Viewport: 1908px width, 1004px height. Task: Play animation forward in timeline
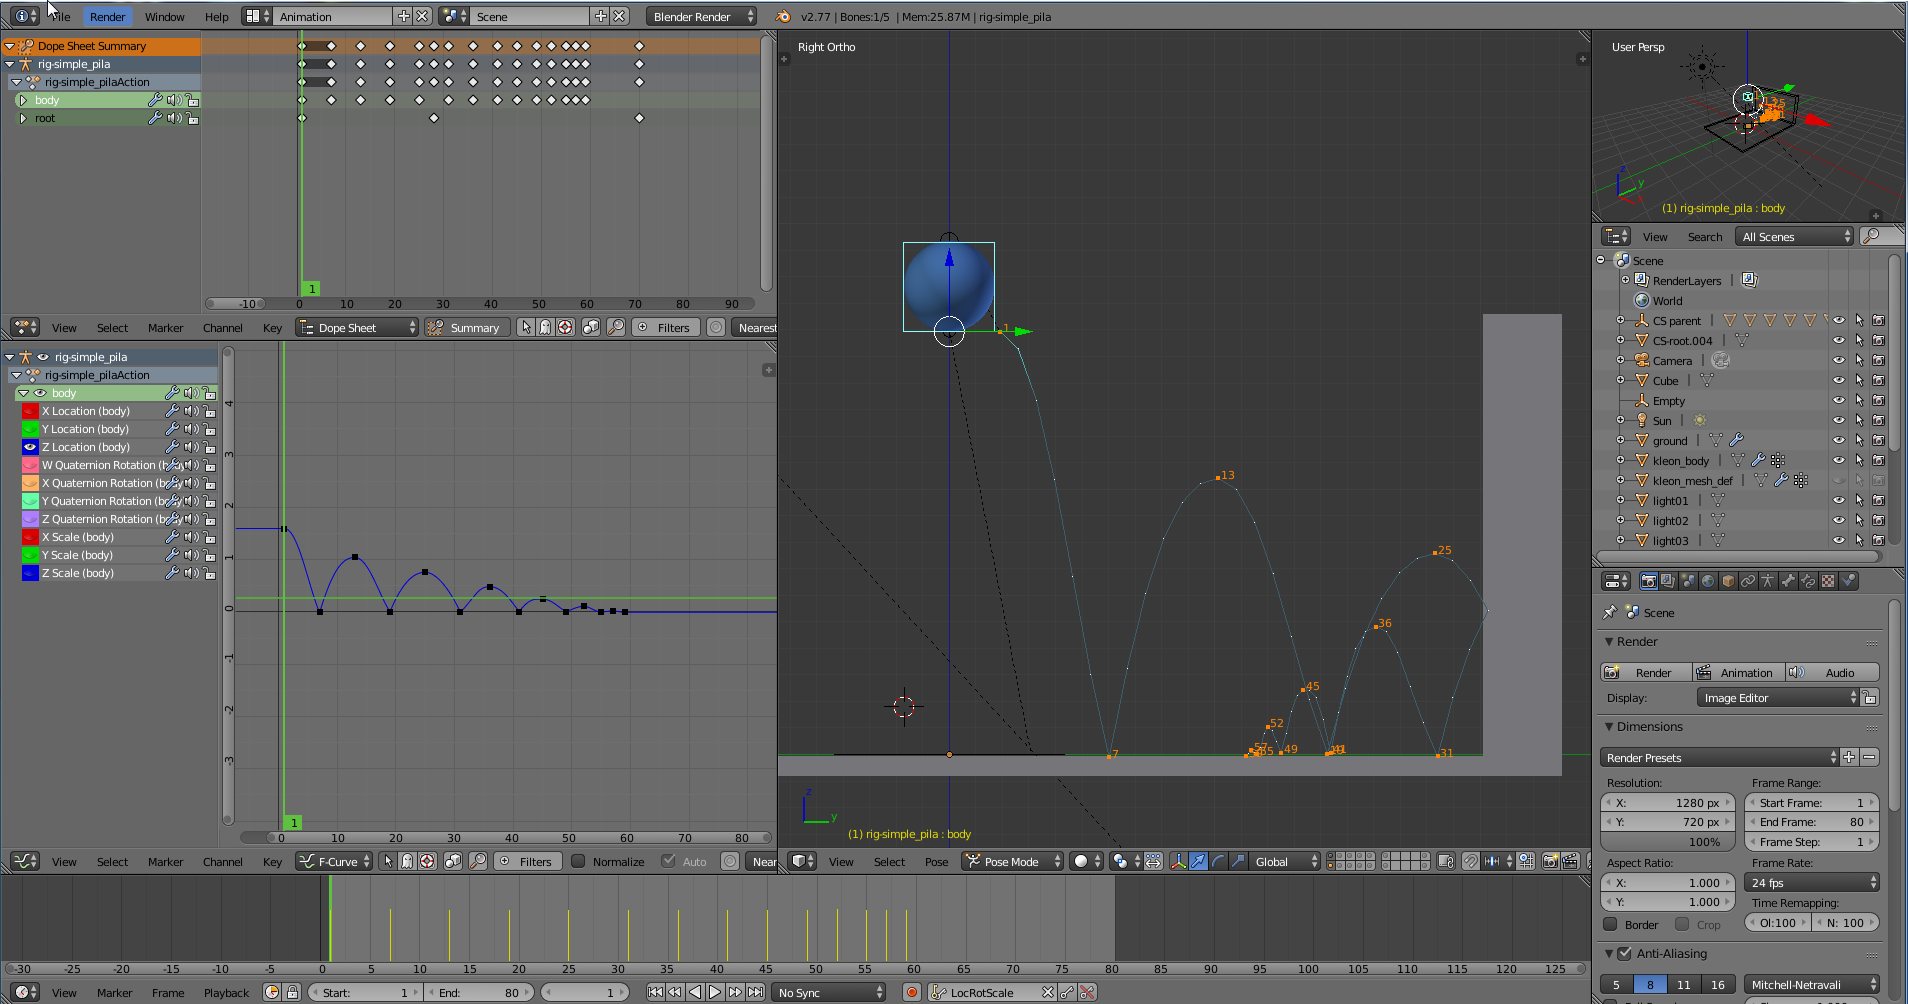(x=715, y=992)
